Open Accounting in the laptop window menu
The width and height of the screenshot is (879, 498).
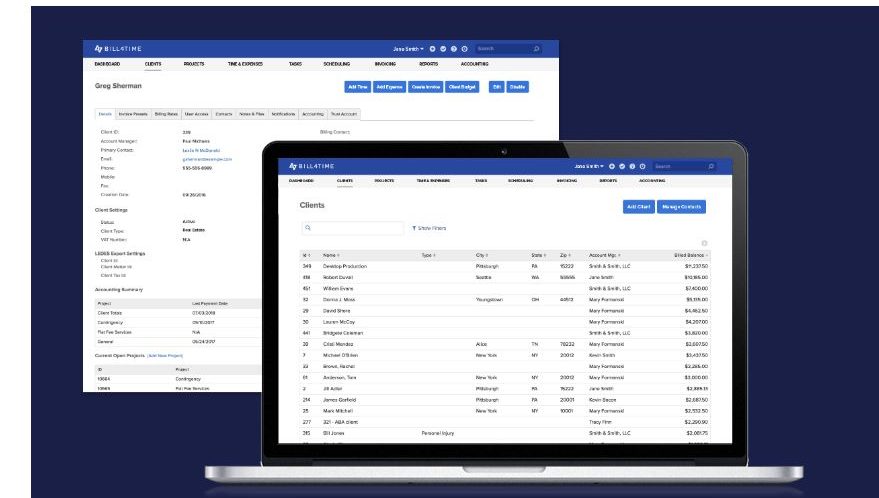tap(652, 181)
